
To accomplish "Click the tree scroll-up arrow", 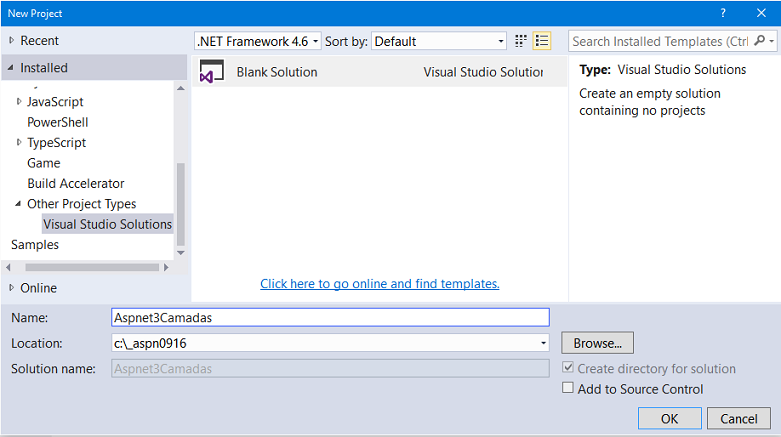I will coord(181,88).
